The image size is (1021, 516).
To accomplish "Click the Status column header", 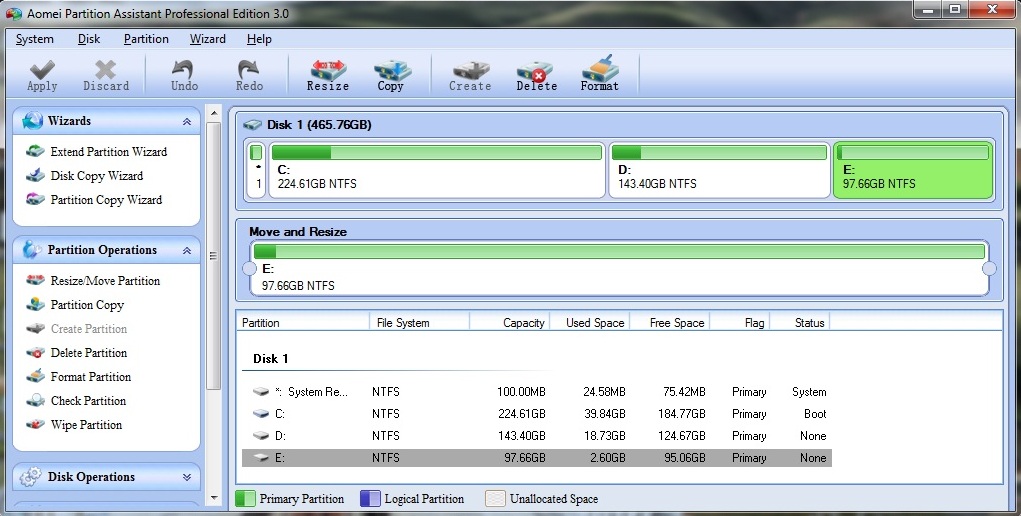I will 800,322.
